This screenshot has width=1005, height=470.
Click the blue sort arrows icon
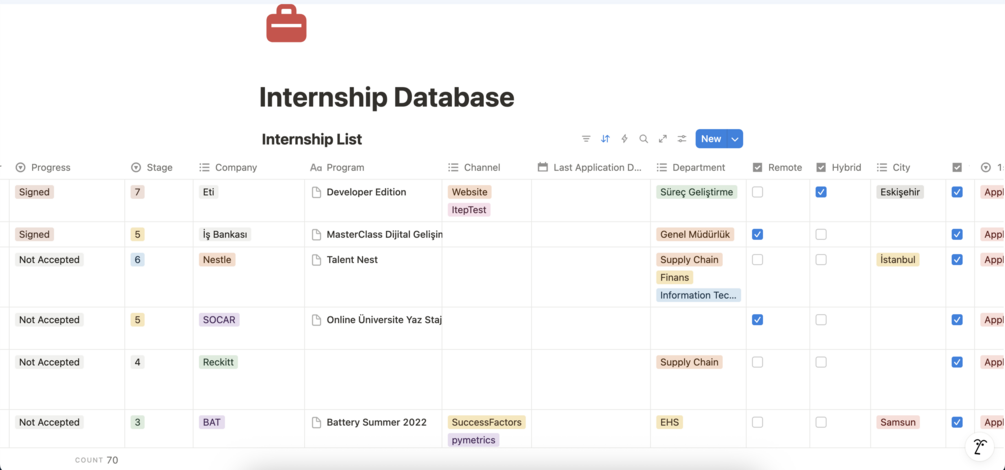pyautogui.click(x=605, y=139)
